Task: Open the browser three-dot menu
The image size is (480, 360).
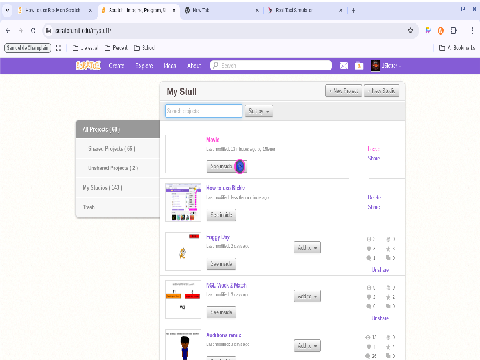Action: point(472,31)
